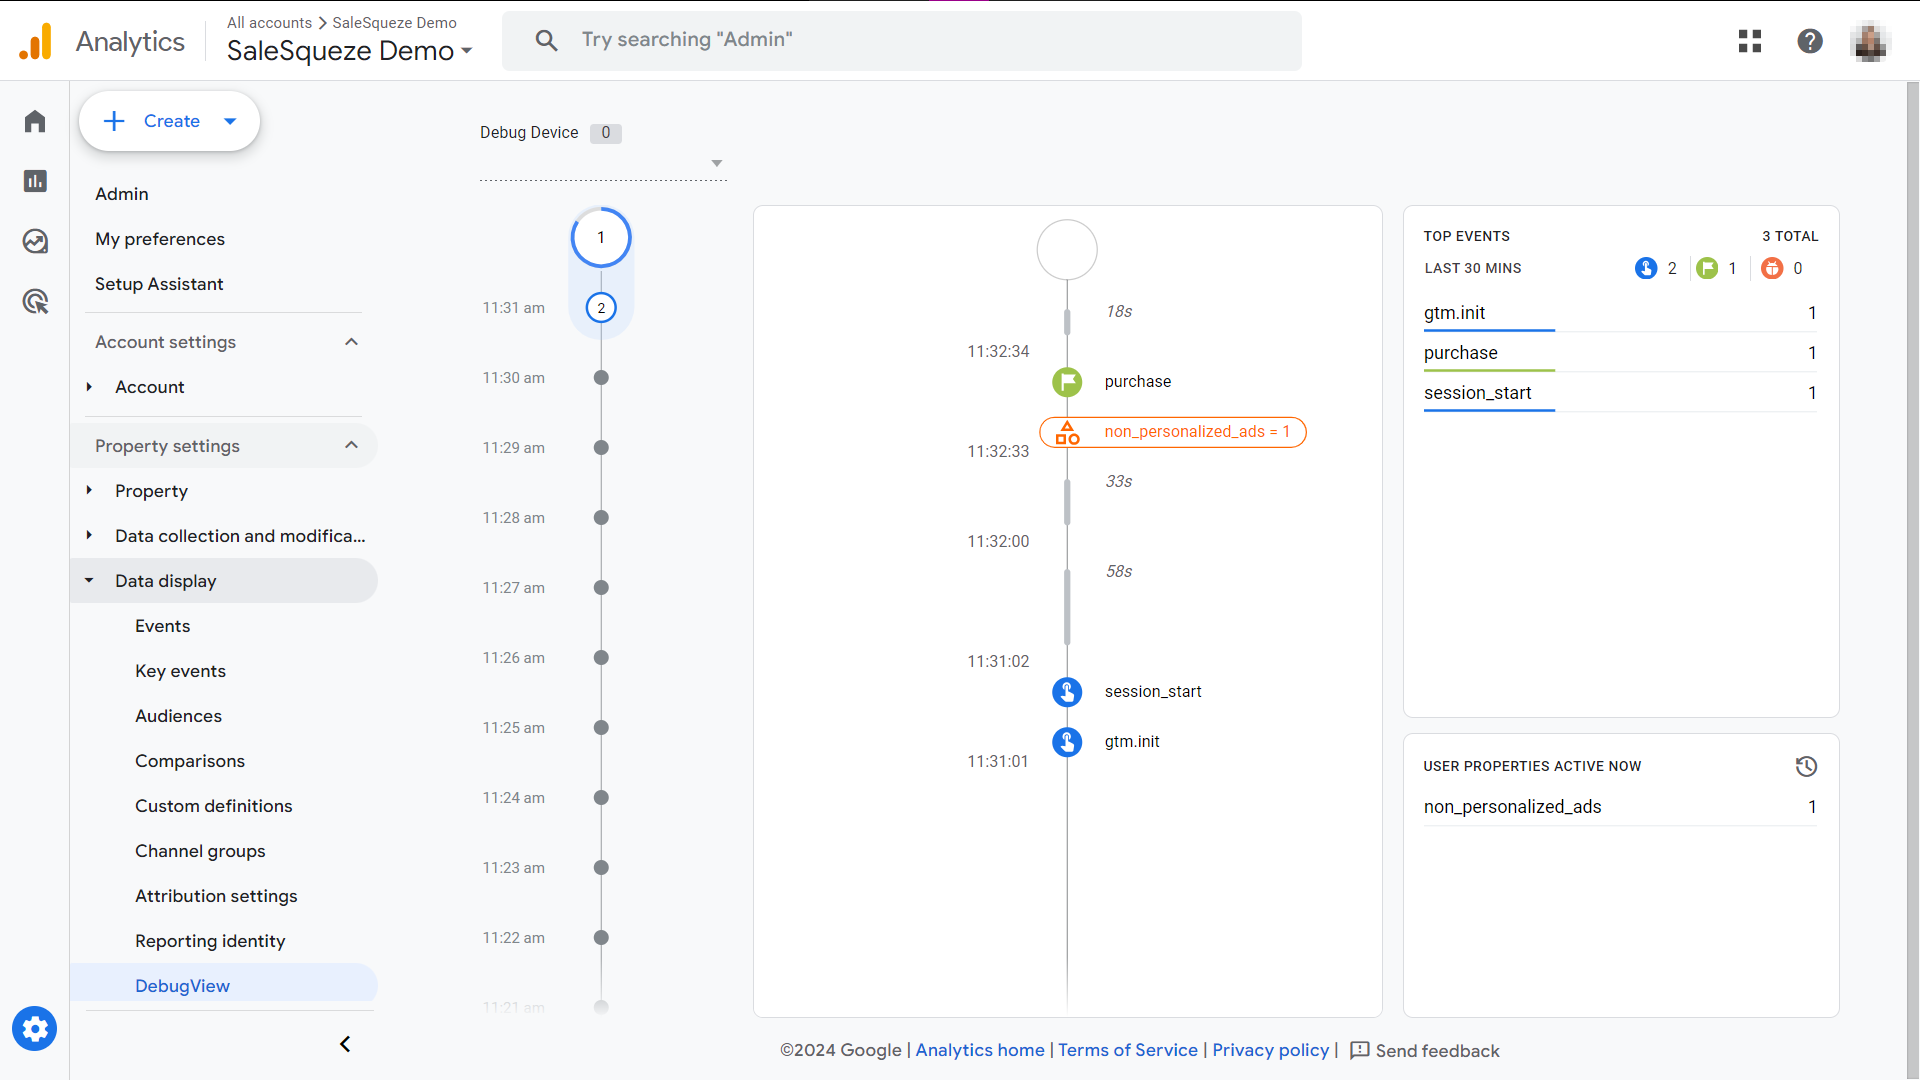Filter by orange error events icon
Viewport: 1920px width, 1080px height.
(x=1772, y=268)
